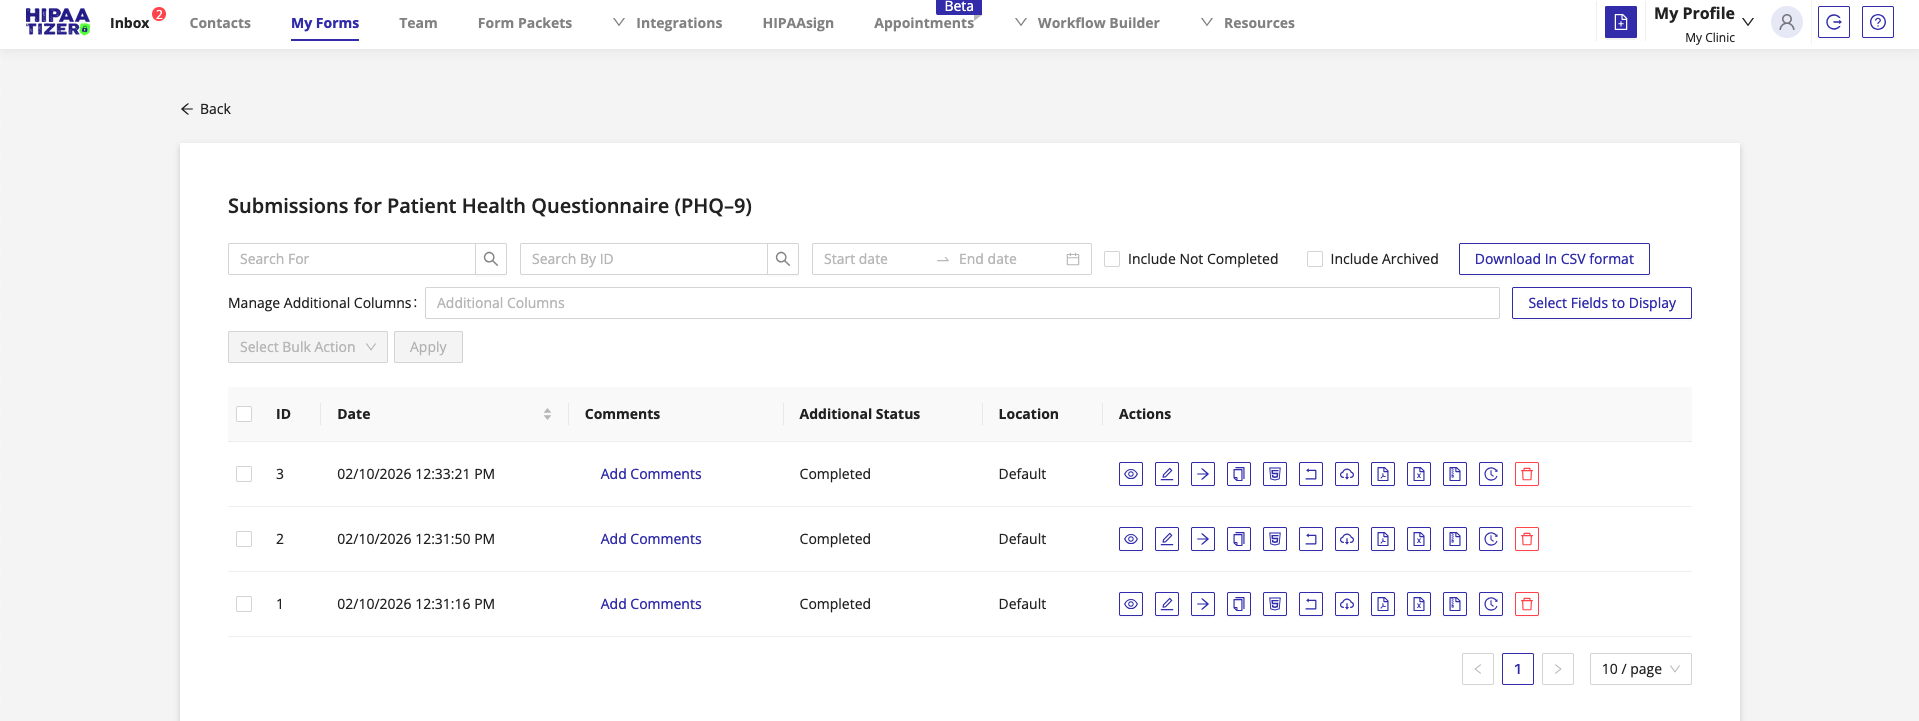Viewport: 1919px width, 721px height.
Task: Click Download In CSV format button
Action: pos(1553,259)
